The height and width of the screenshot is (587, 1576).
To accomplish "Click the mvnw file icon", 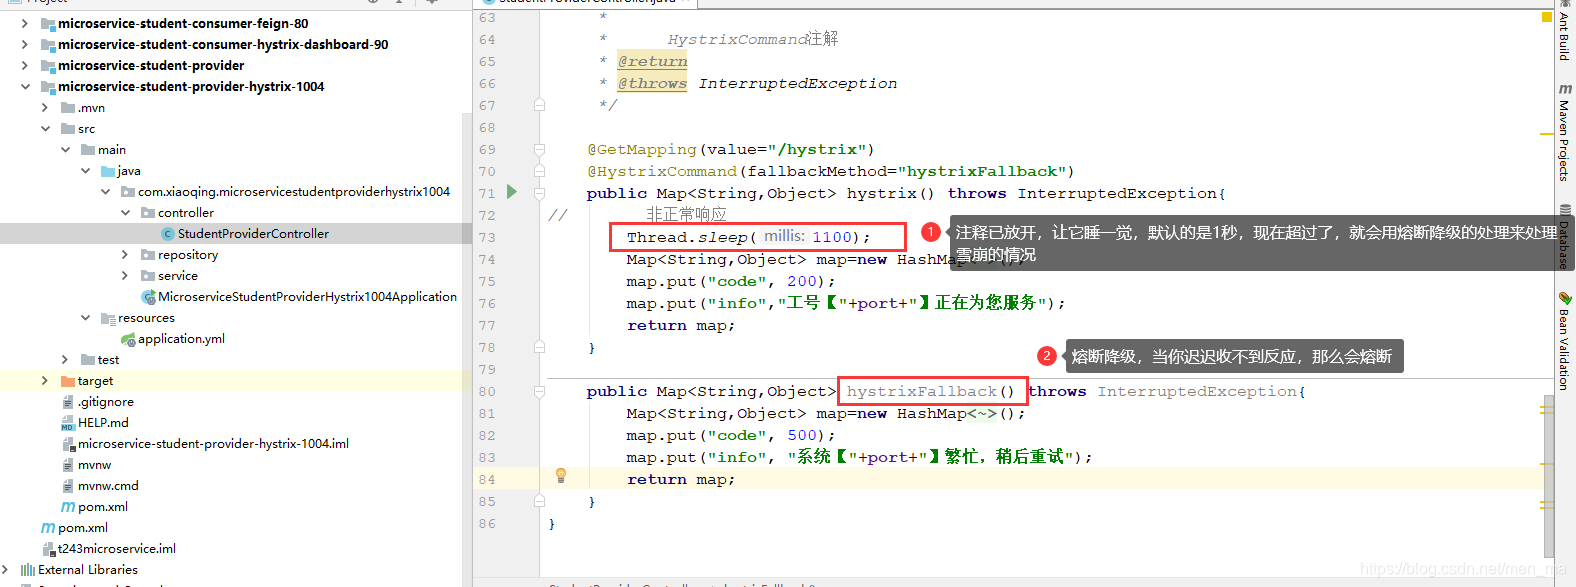I will pos(68,465).
